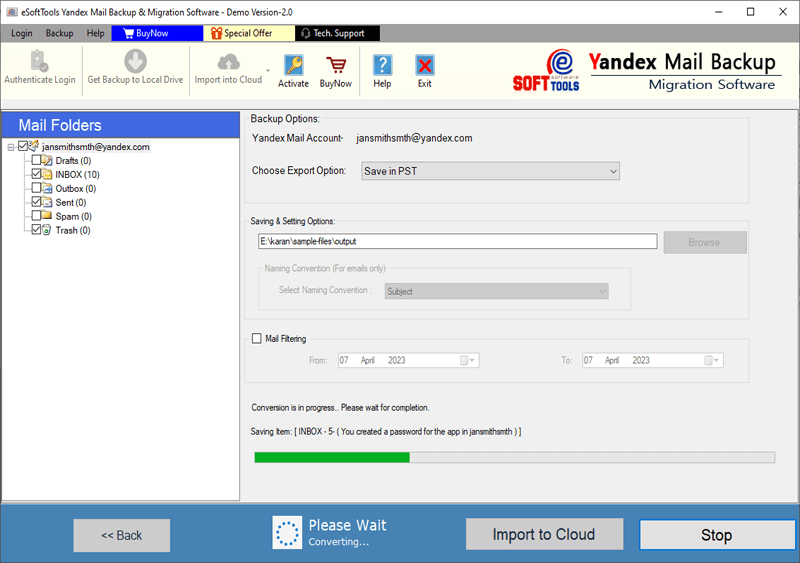Click the eSoftTools logo
Viewport: 800px width, 563px height.
coord(546,71)
